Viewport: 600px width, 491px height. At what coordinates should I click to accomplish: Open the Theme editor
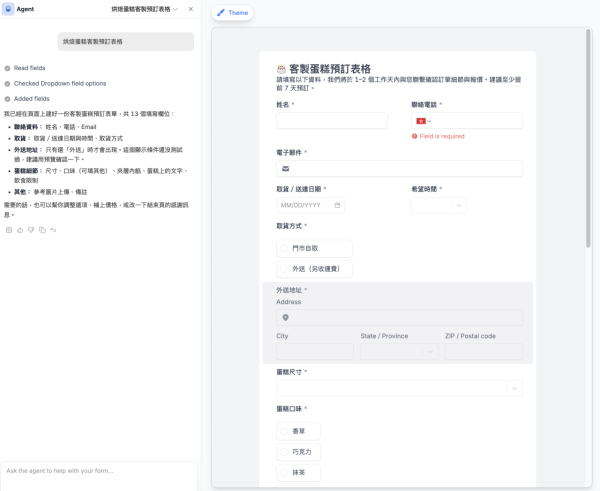(x=232, y=13)
